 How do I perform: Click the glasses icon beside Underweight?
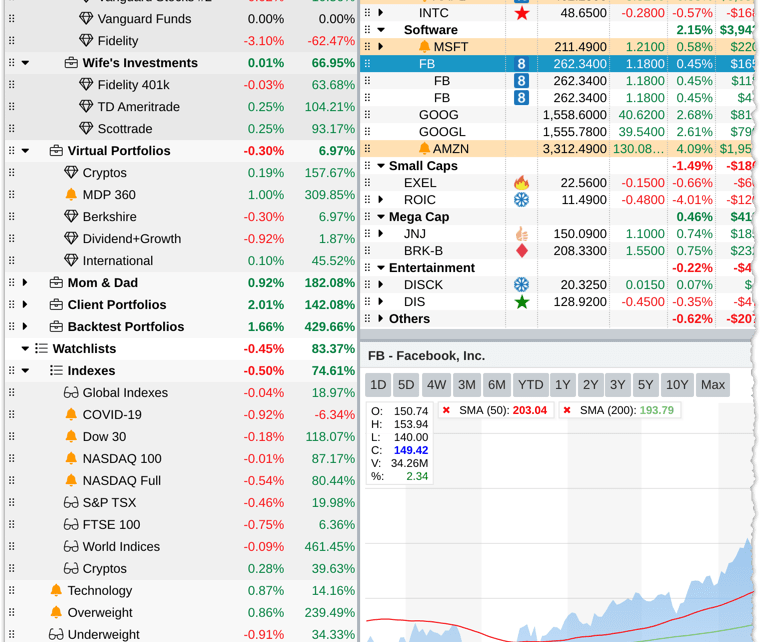(x=56, y=634)
